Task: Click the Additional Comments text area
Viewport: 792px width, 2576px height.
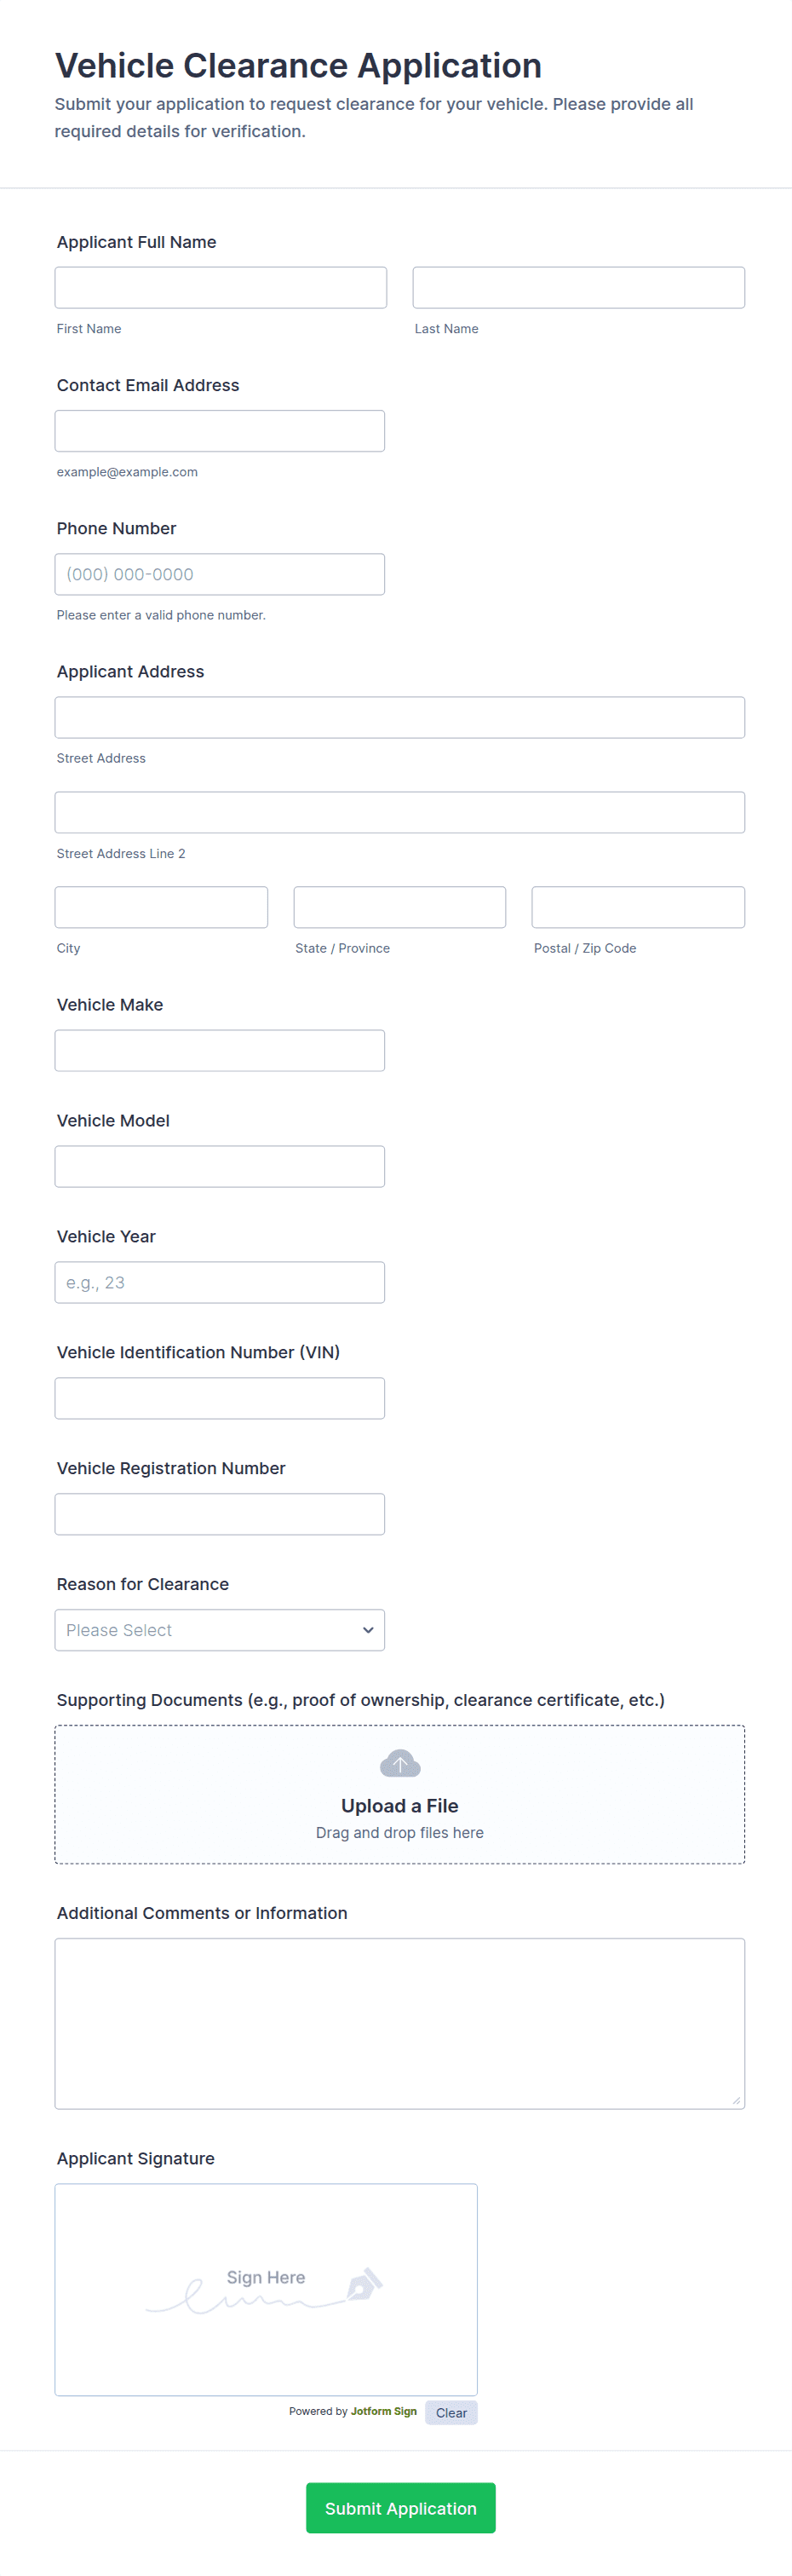Action: [x=400, y=2023]
